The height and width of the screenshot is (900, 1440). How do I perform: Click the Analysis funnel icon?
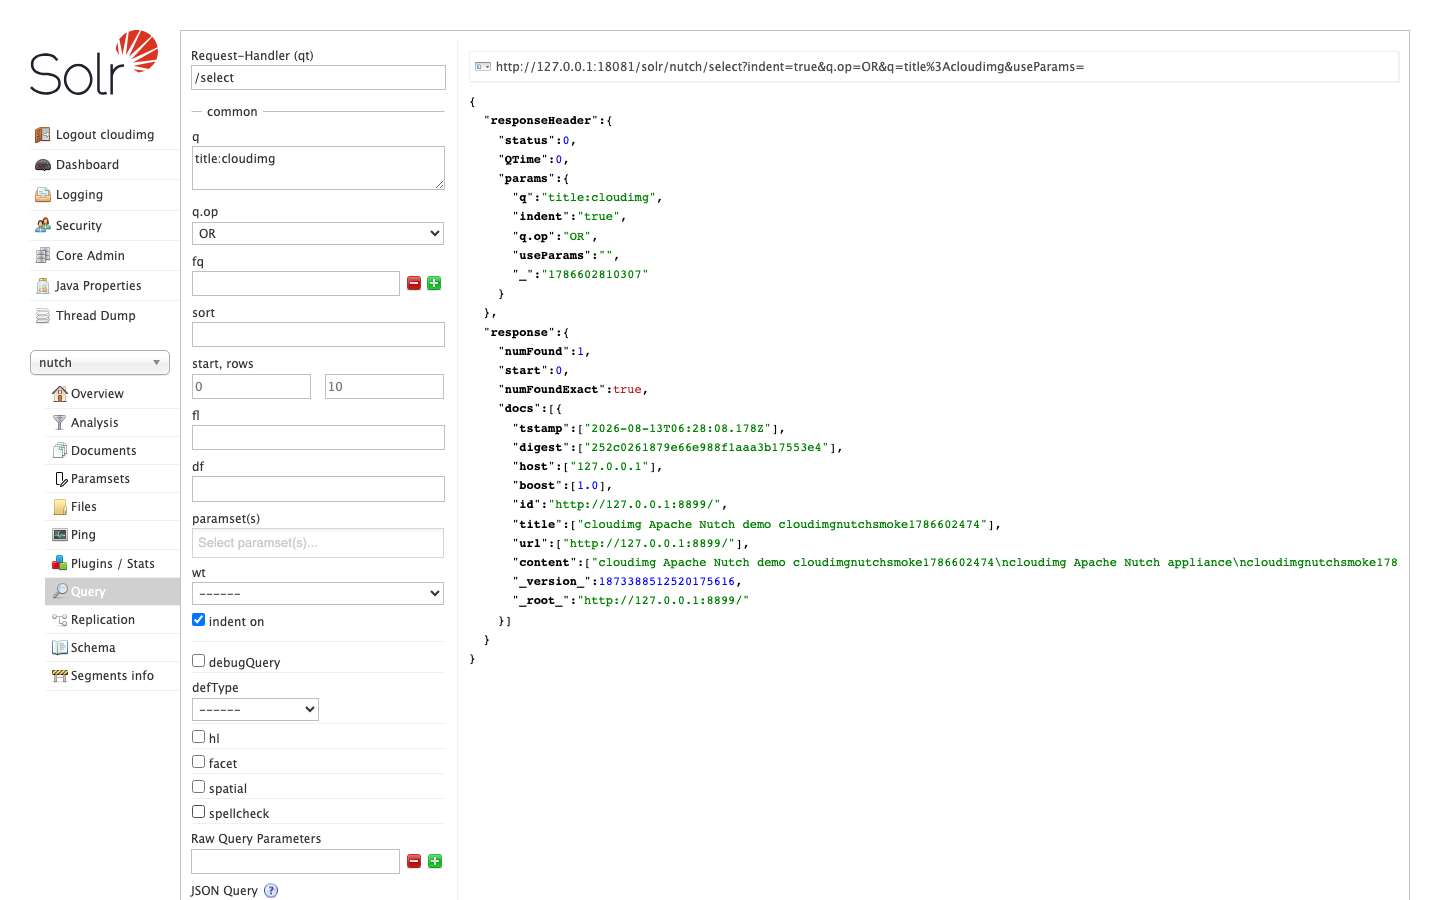(60, 422)
